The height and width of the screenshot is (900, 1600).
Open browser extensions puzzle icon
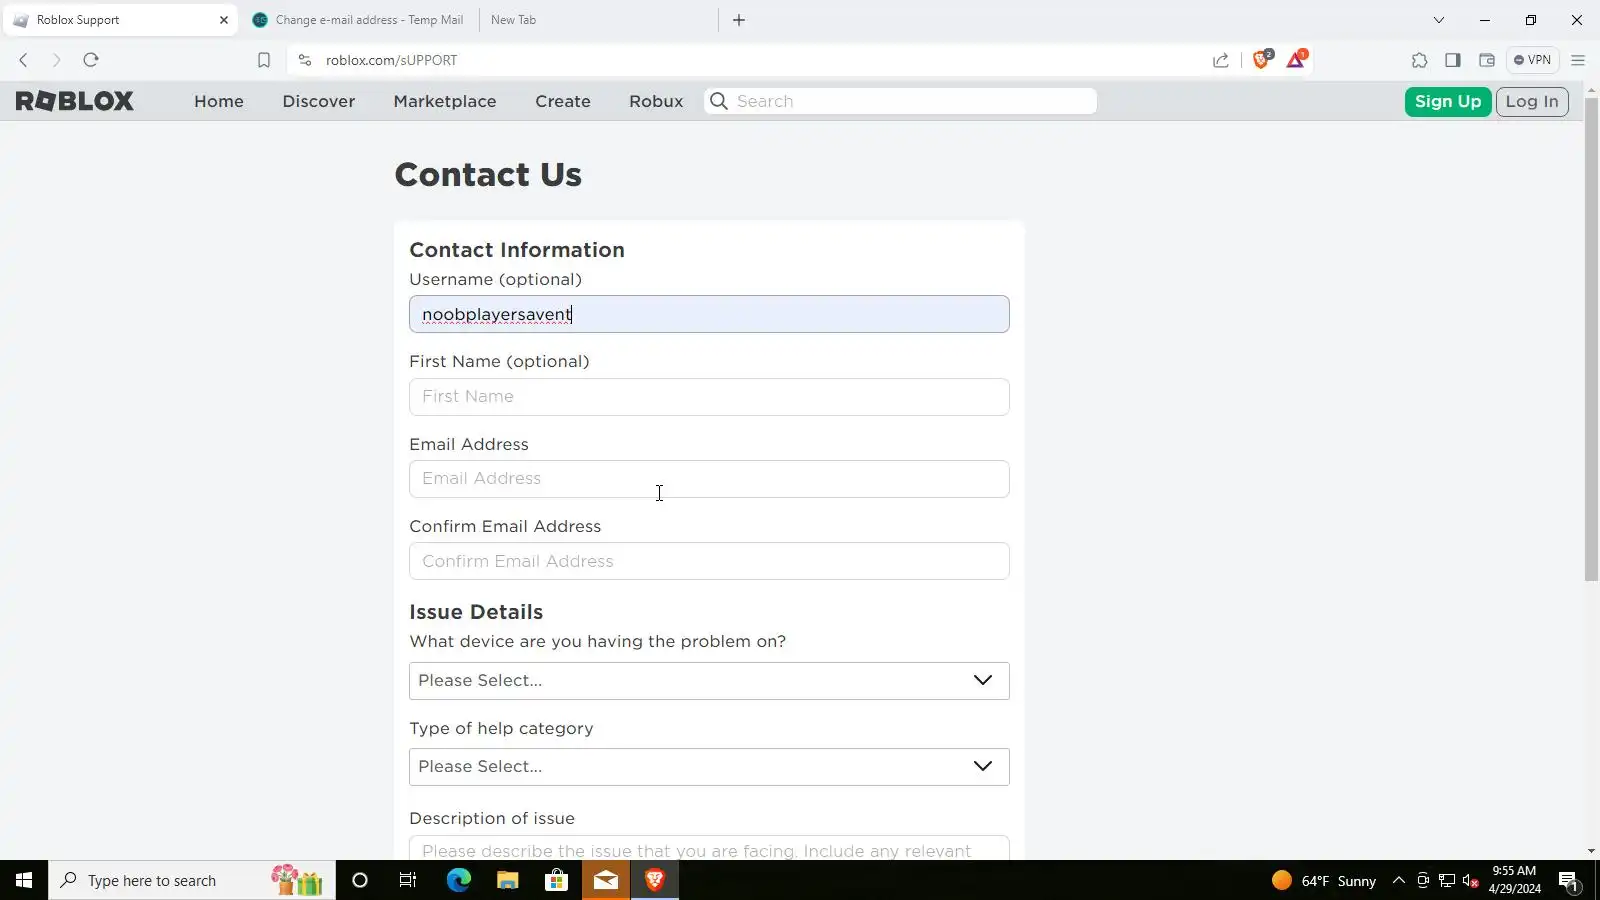[x=1419, y=60]
